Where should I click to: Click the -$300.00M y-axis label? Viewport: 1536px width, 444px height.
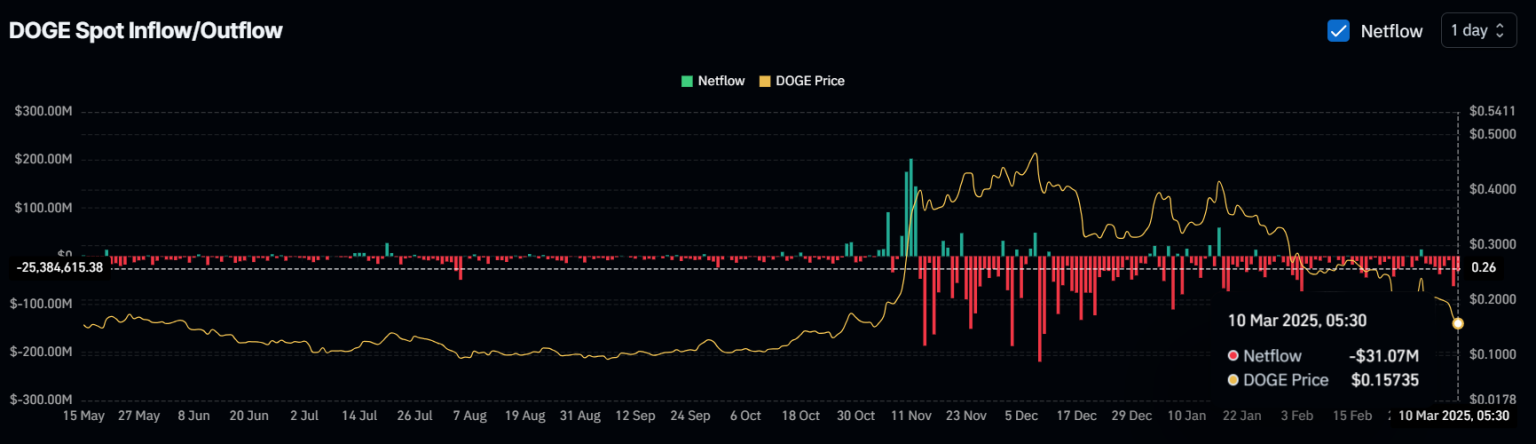click(x=42, y=400)
